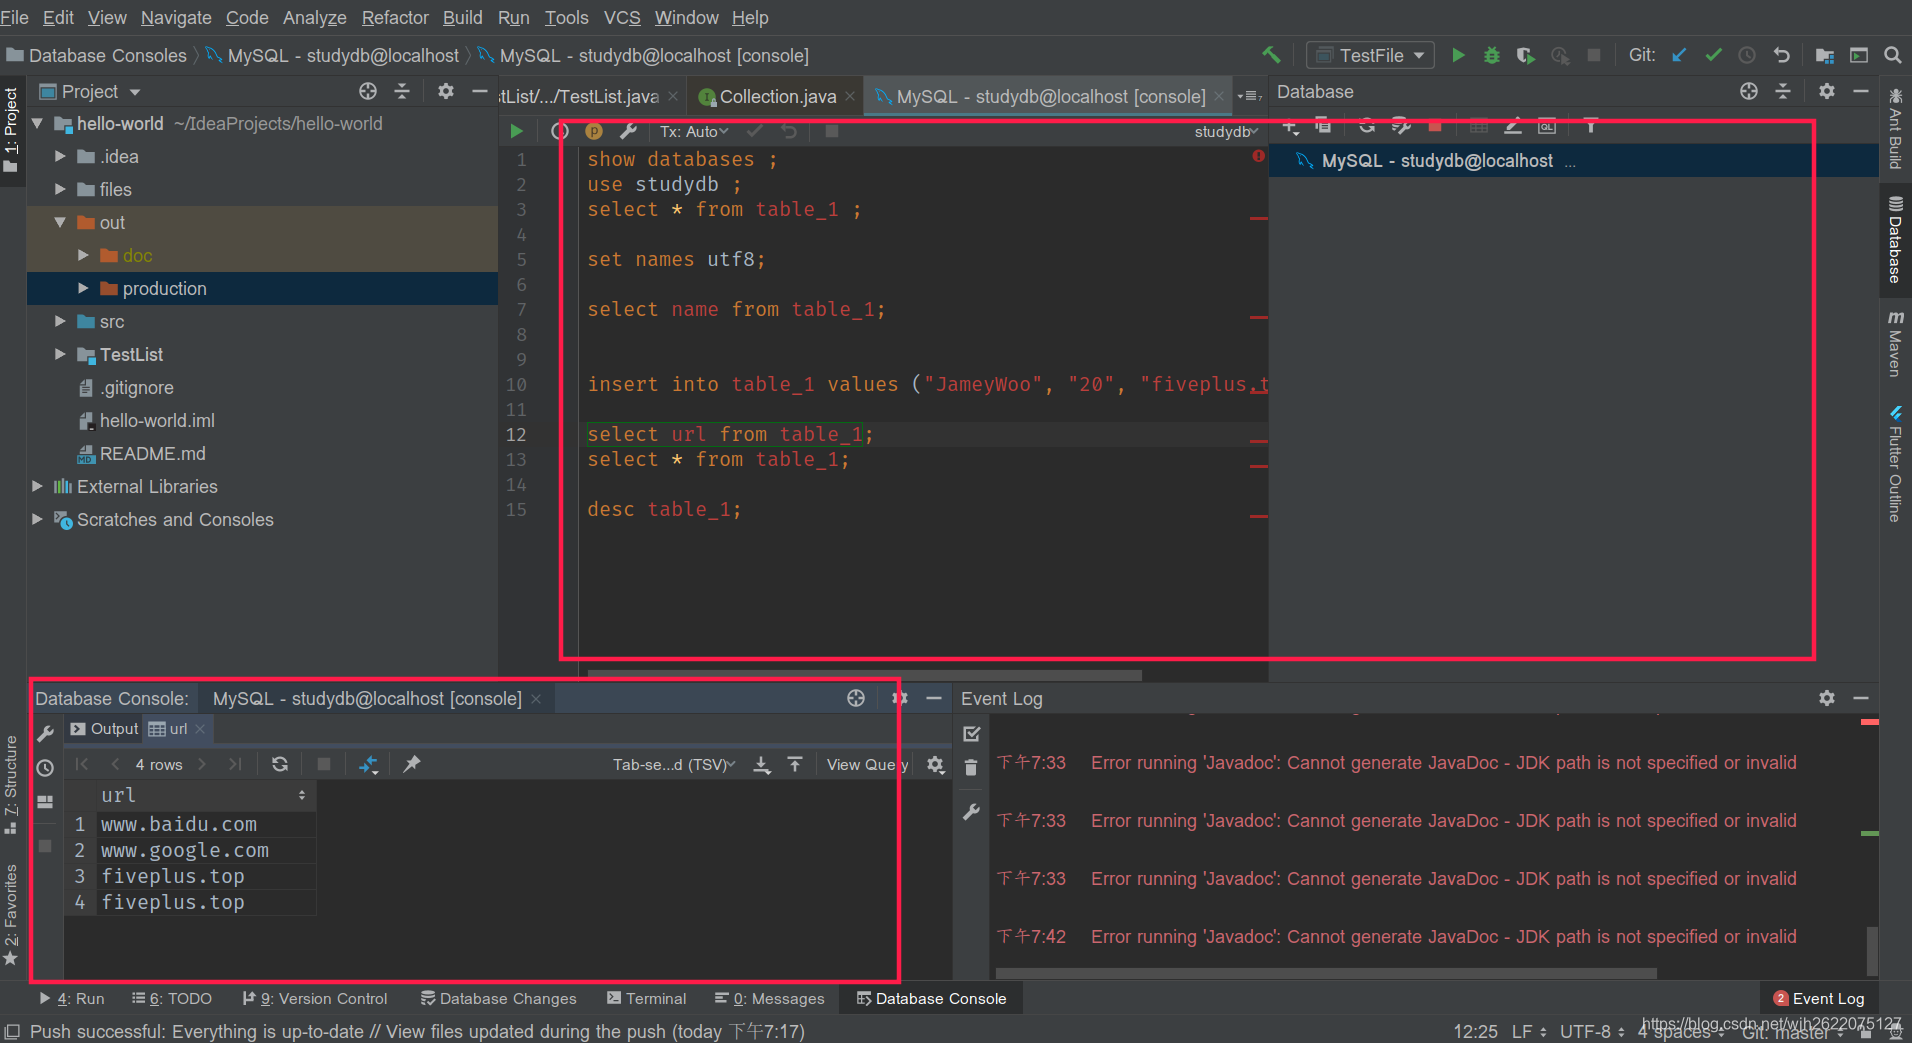This screenshot has height=1043, width=1912.
Task: Click the View Query button
Action: click(x=867, y=764)
